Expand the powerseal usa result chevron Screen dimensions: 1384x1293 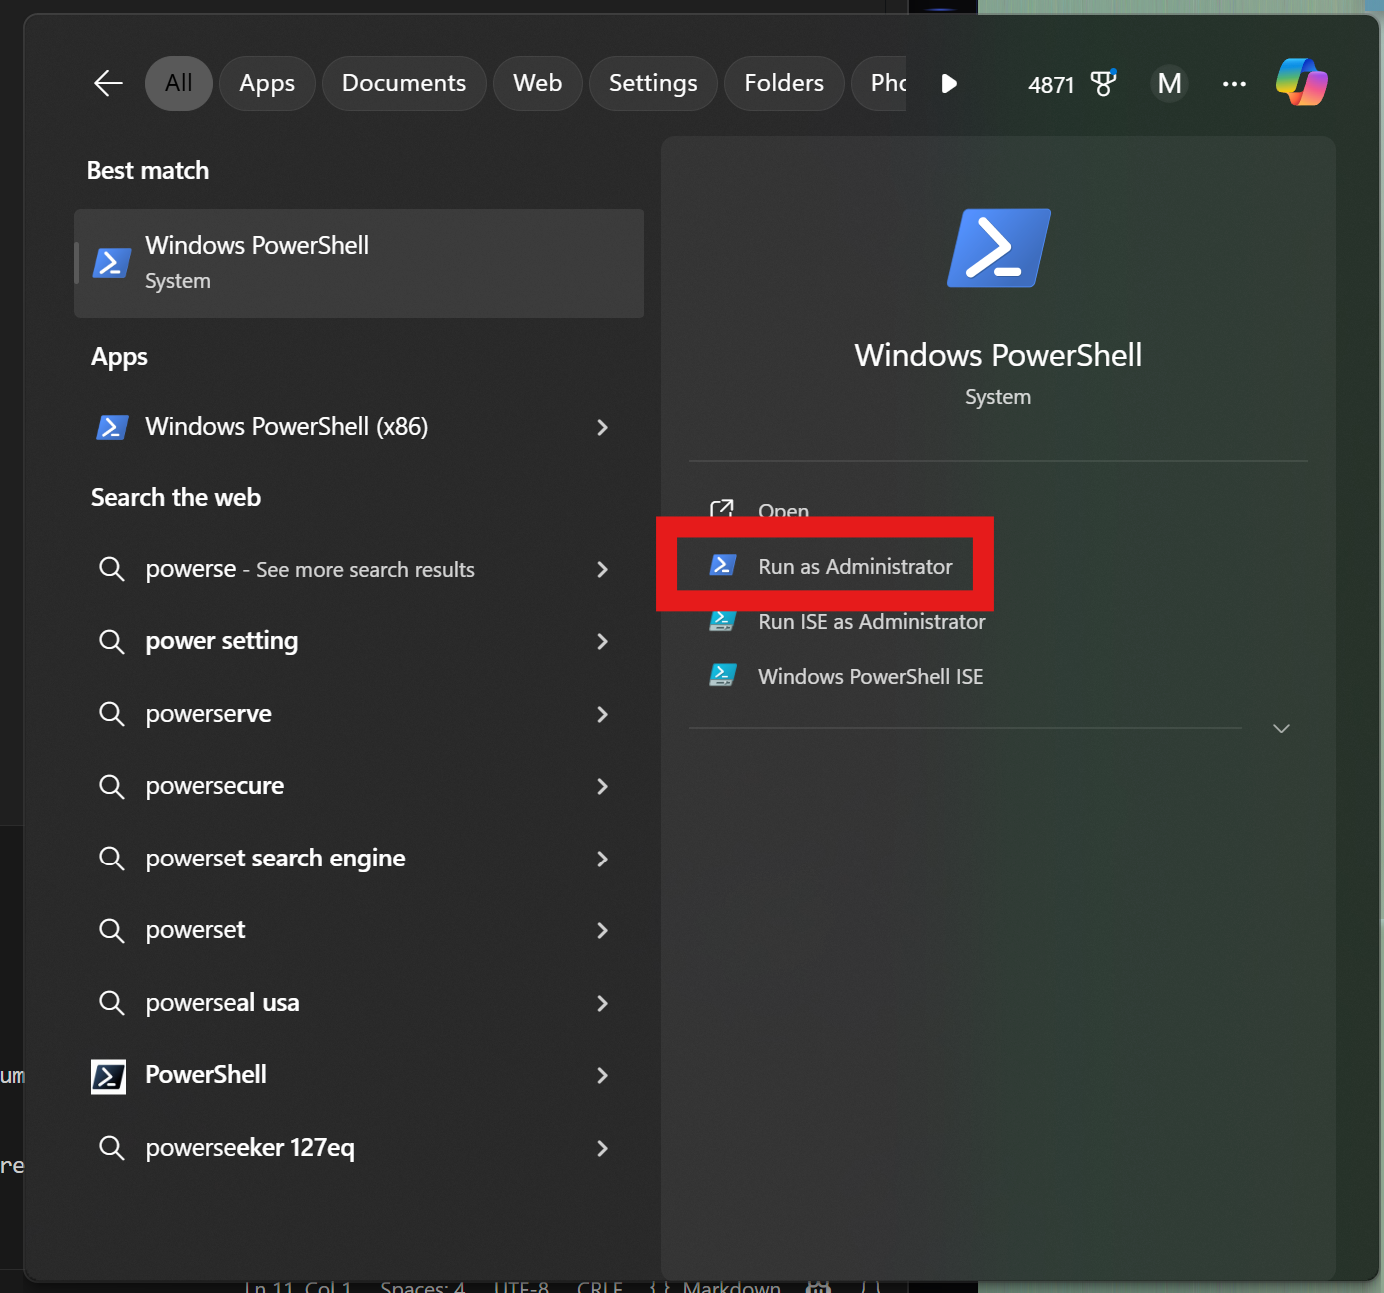pyautogui.click(x=602, y=1003)
